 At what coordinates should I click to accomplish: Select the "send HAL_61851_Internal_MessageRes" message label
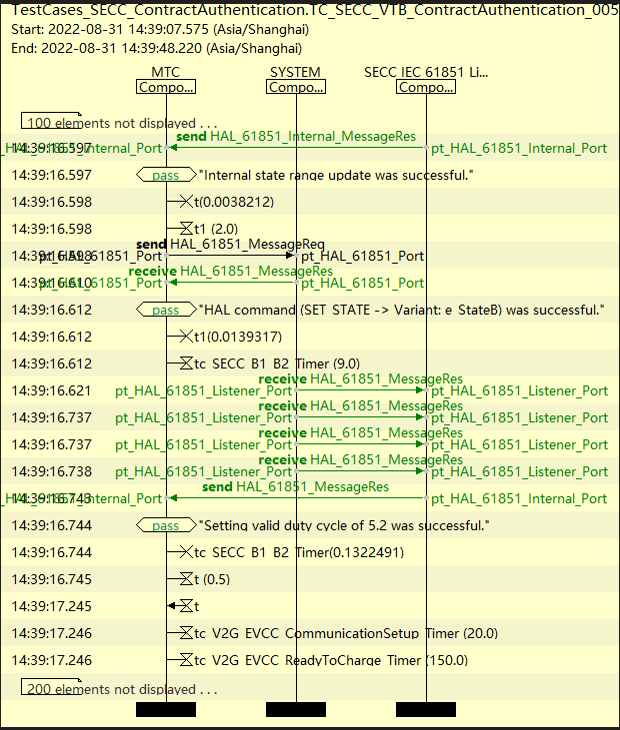296,135
